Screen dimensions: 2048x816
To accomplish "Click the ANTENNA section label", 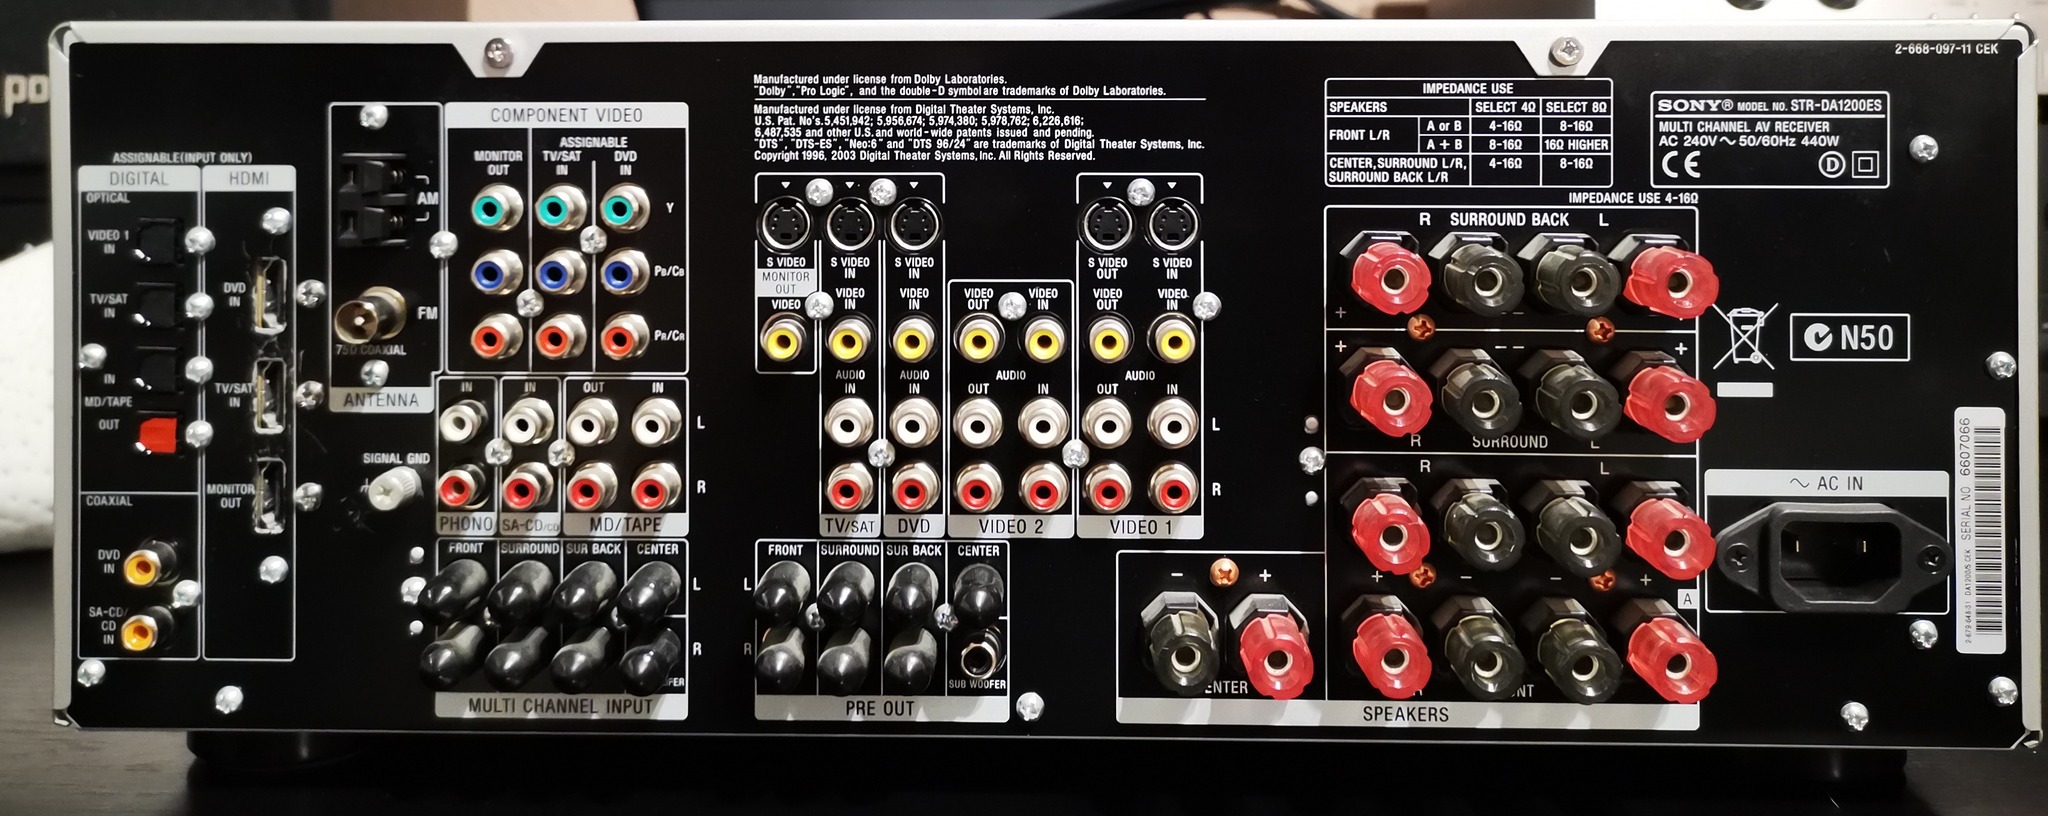I will 380,400.
